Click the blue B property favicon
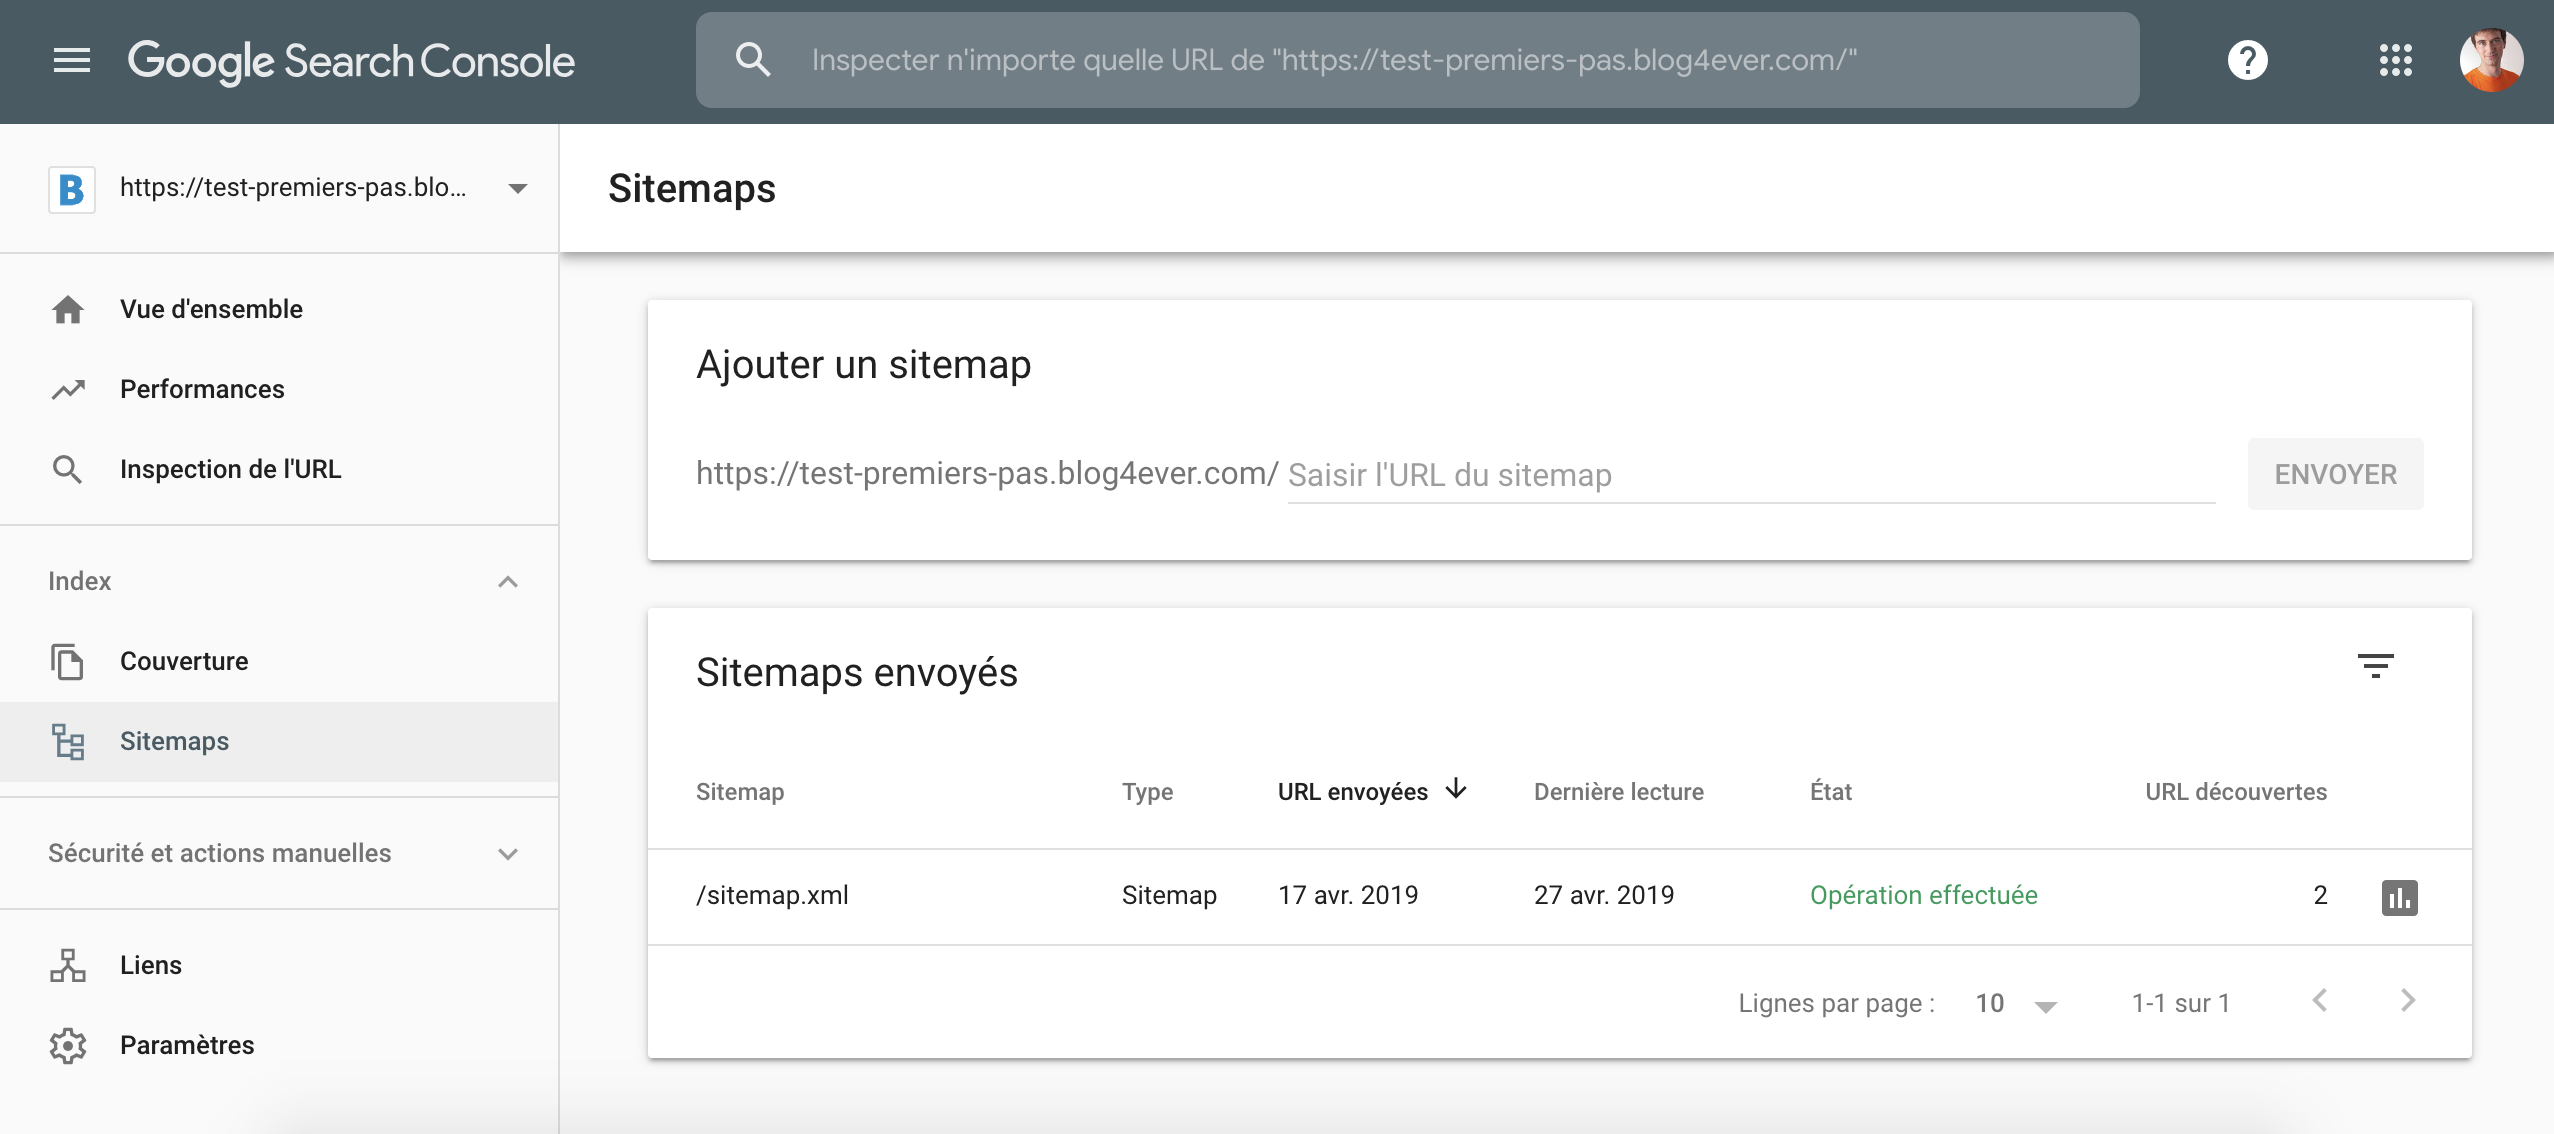The image size is (2554, 1134). (x=72, y=189)
